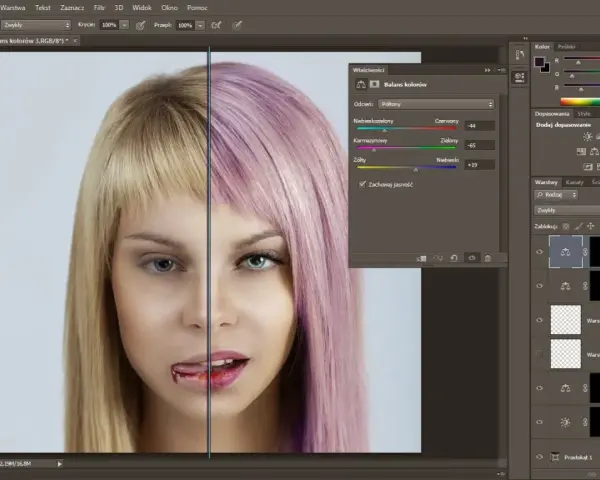Show the hidden lower transparent layer
Image resolution: width=600 pixels, height=480 pixels.
540,354
